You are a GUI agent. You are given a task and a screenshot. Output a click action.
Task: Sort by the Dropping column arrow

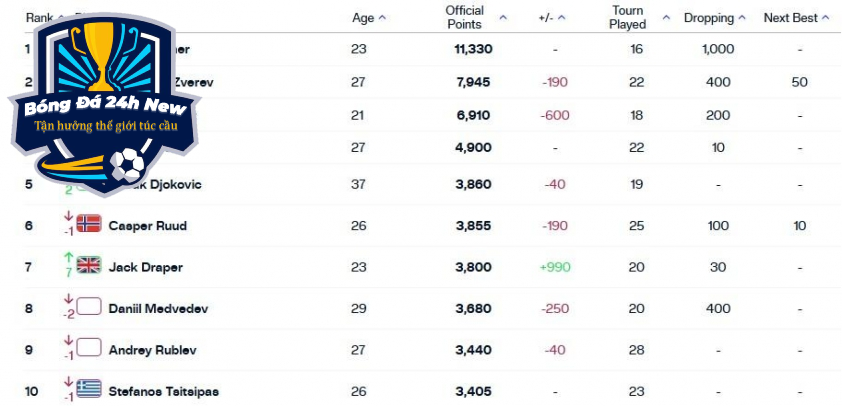(x=742, y=18)
